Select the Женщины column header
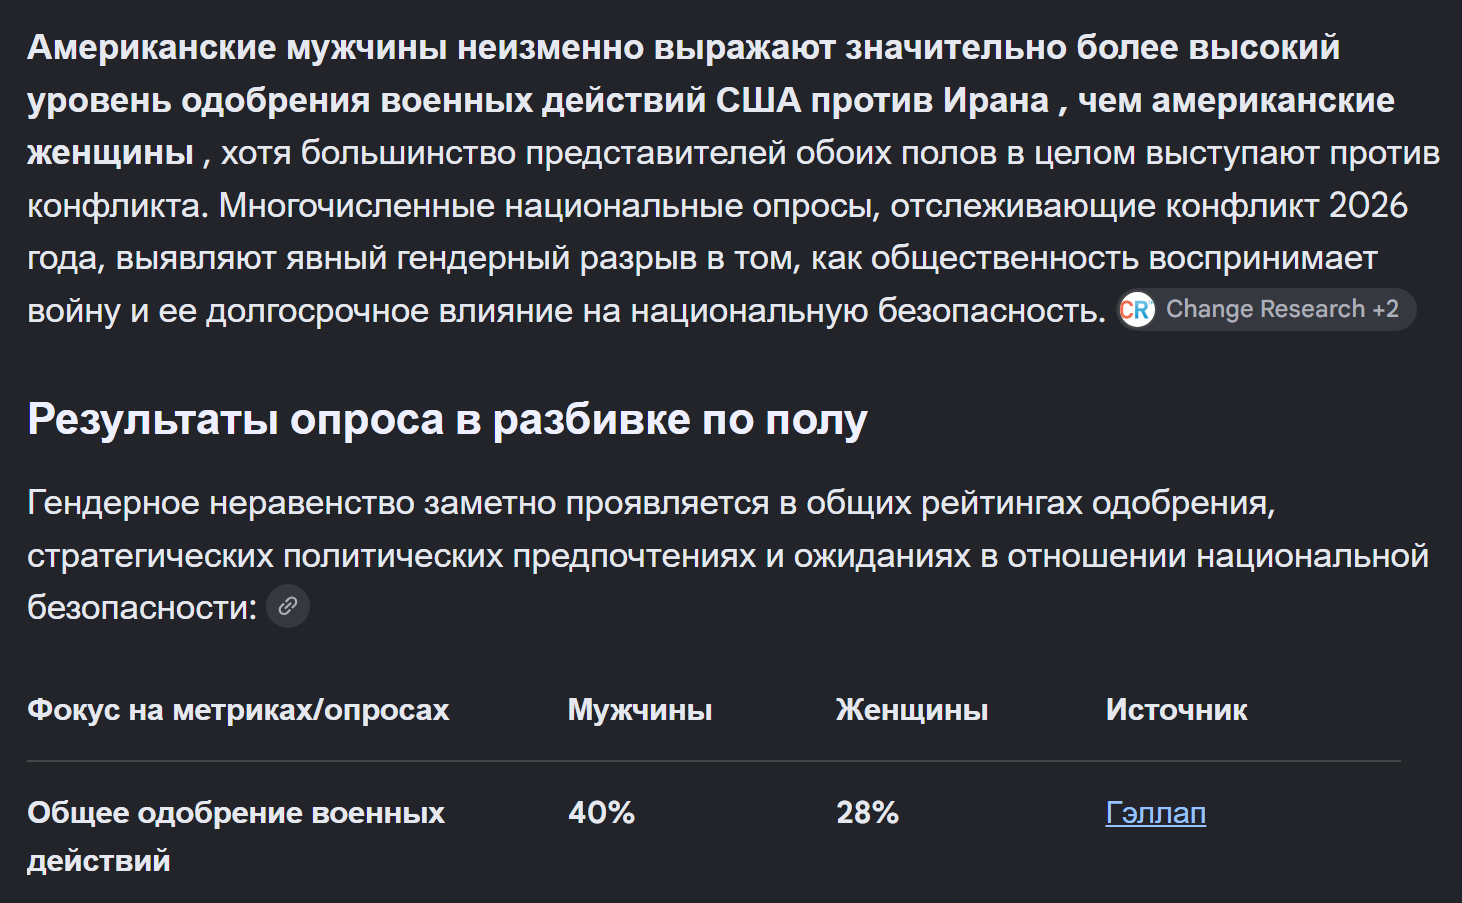 912,710
